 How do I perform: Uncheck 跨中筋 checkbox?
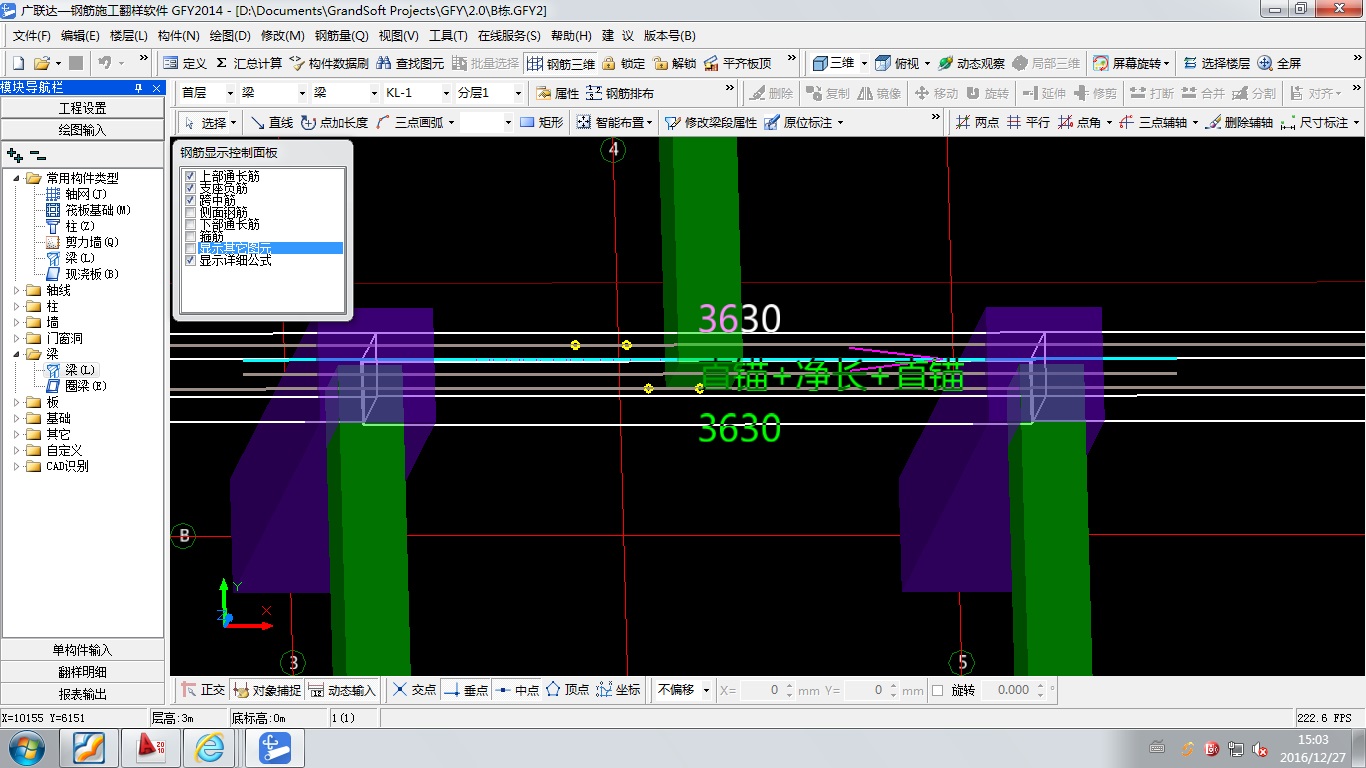190,200
